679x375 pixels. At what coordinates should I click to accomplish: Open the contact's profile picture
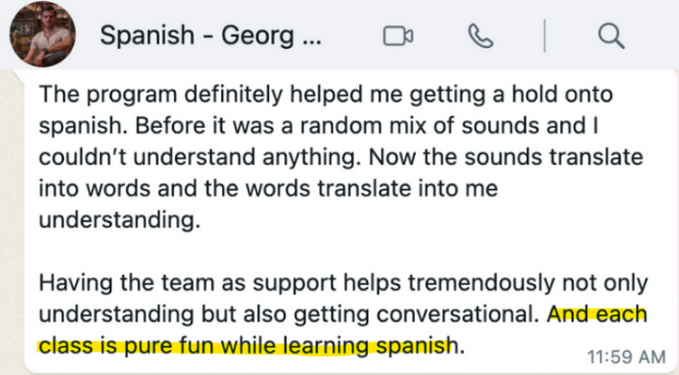(42, 34)
